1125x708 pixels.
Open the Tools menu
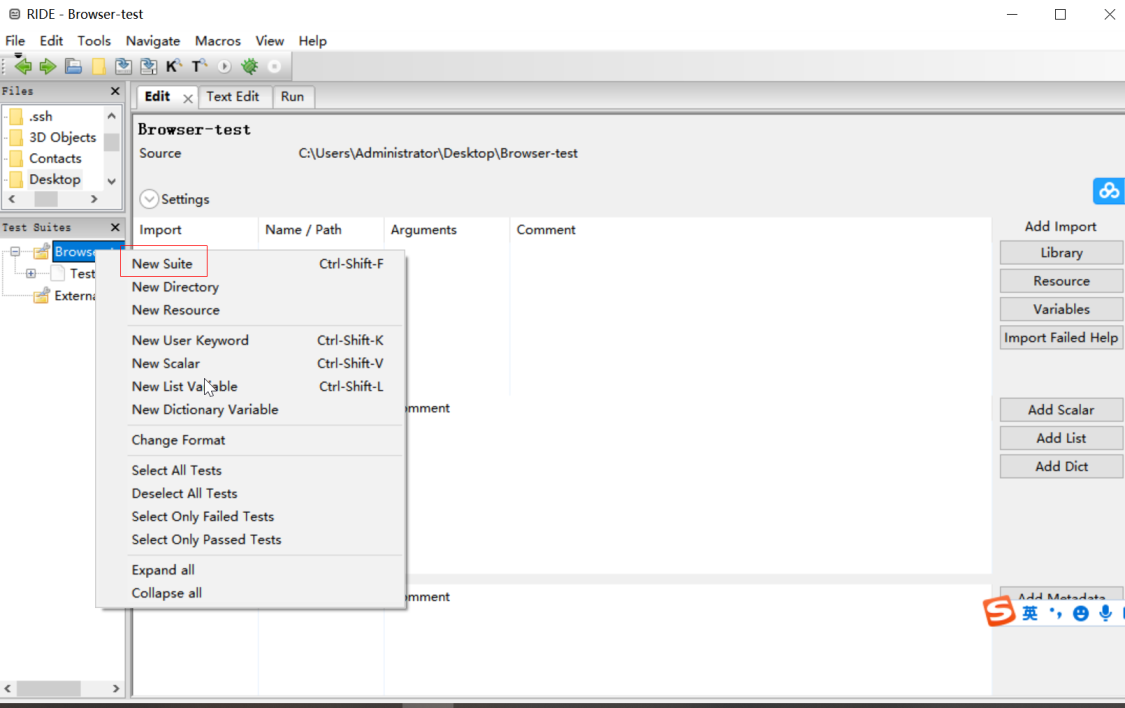pos(94,41)
